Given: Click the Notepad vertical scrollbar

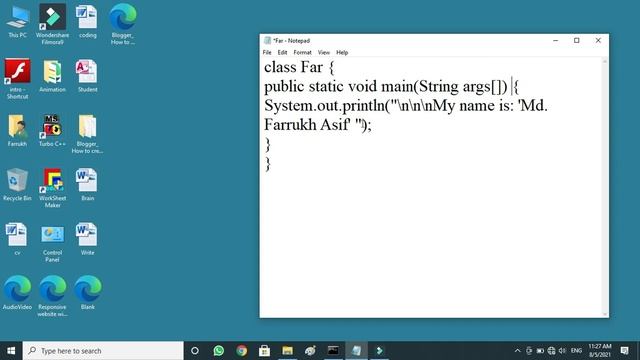Looking at the screenshot, I should click(x=604, y=187).
